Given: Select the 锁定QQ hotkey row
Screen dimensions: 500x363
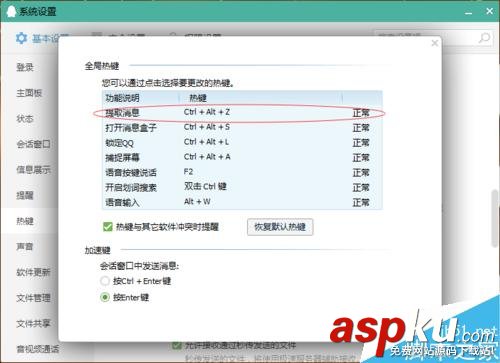Looking at the screenshot, I should (x=242, y=143).
